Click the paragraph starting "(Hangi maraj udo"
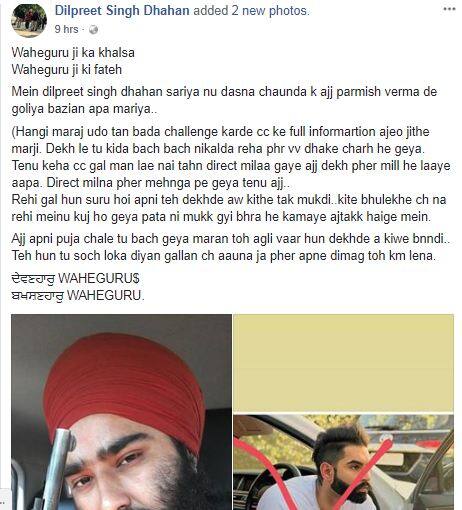 [231, 157]
